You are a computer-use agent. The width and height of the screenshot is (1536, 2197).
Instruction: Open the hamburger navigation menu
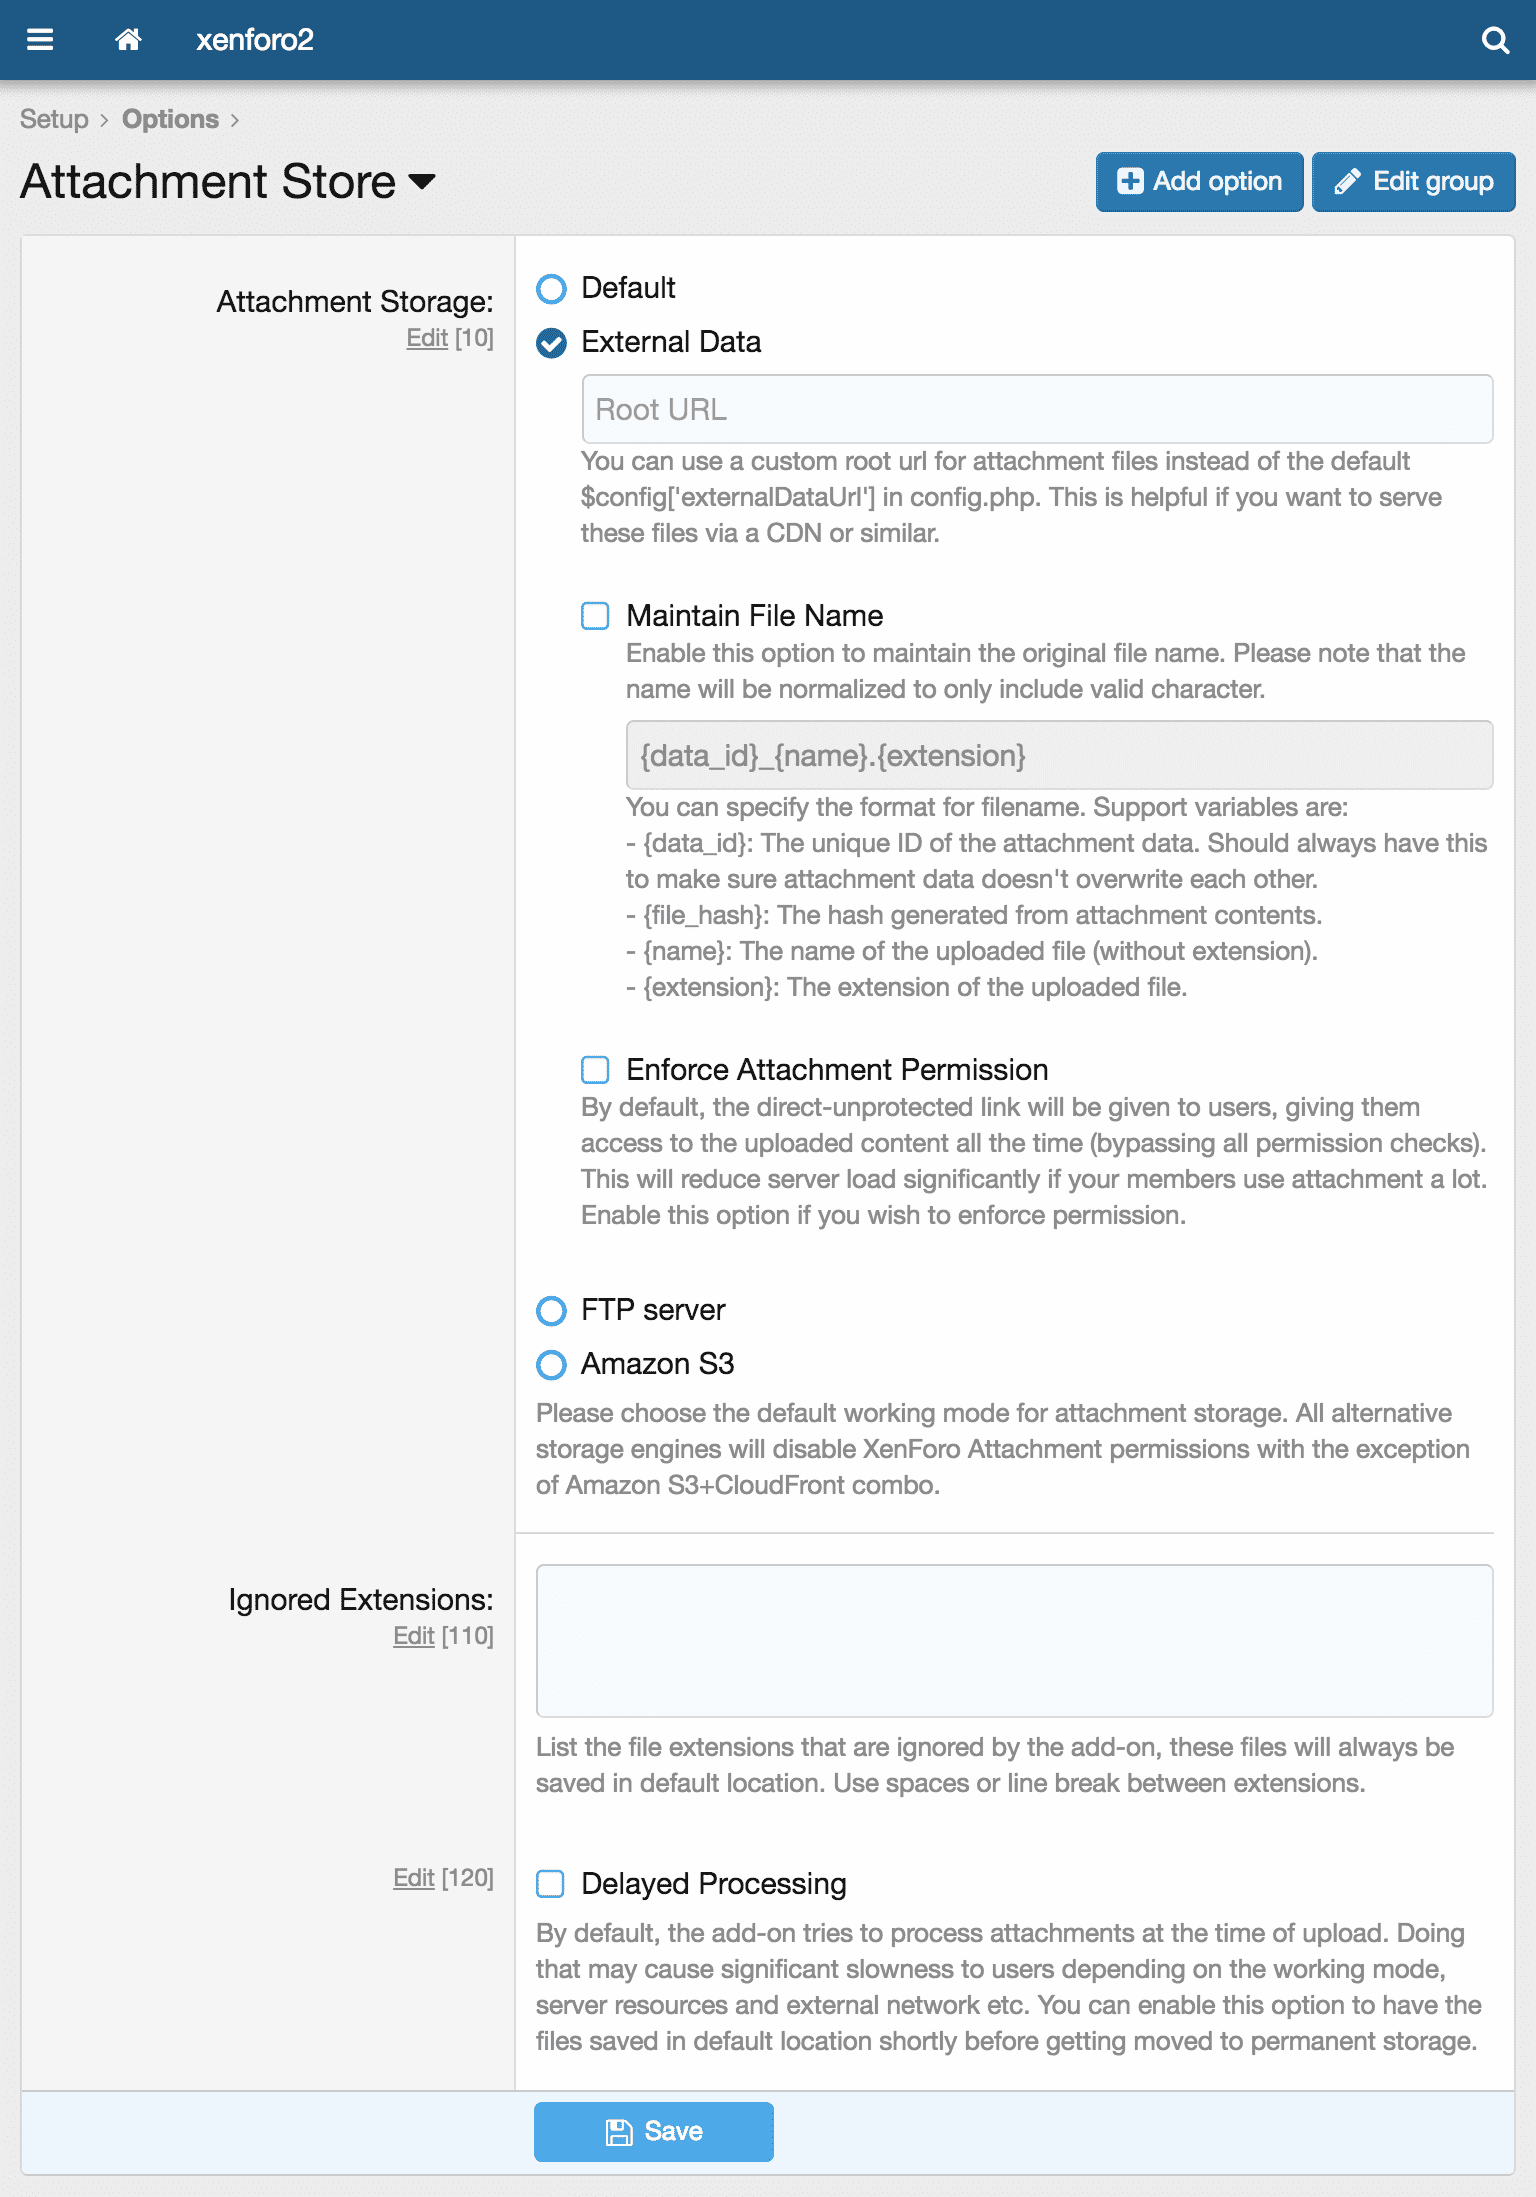tap(40, 40)
